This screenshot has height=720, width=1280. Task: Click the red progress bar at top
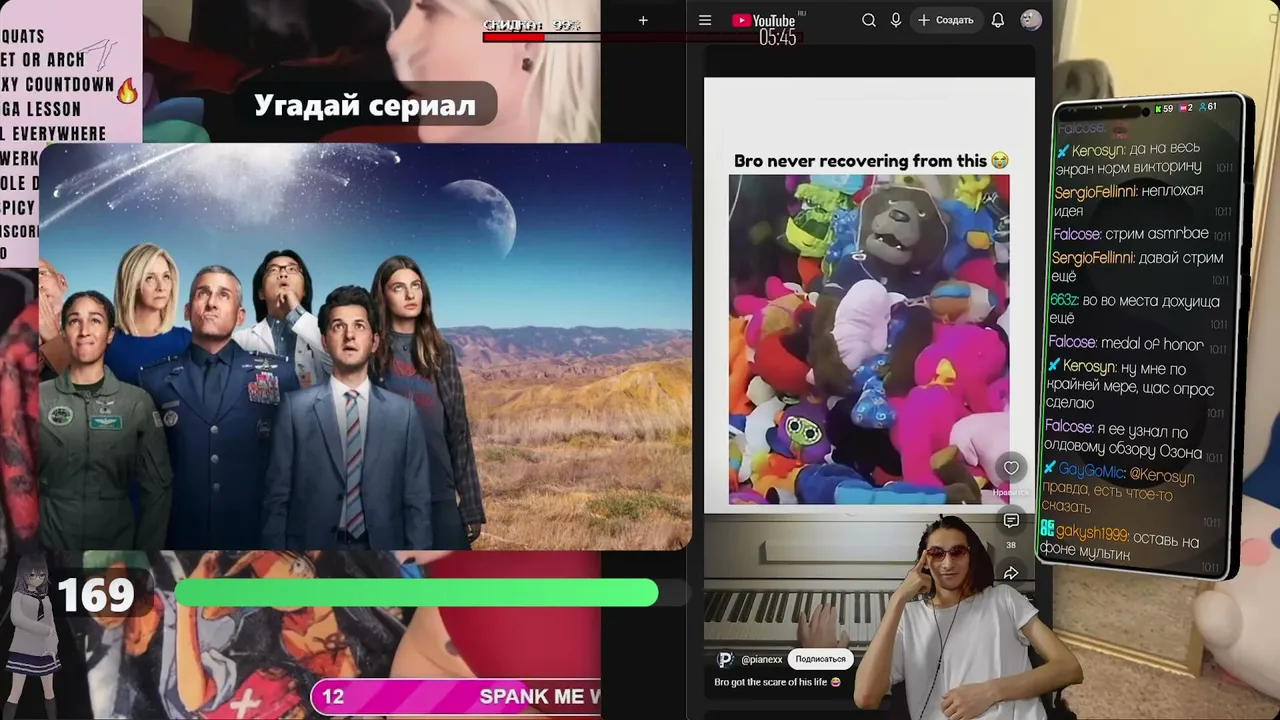coord(641,37)
